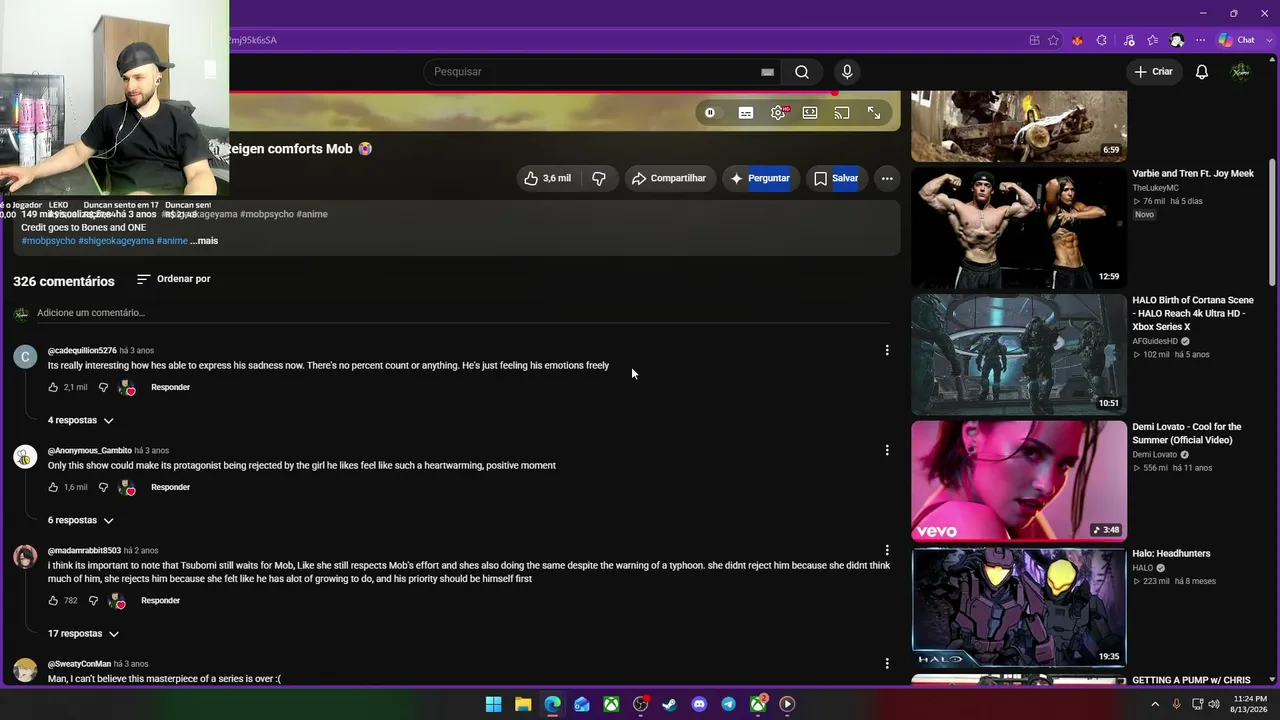The height and width of the screenshot is (720, 1280).
Task: Dislike the Reigen comforts Mob video
Action: pos(599,178)
